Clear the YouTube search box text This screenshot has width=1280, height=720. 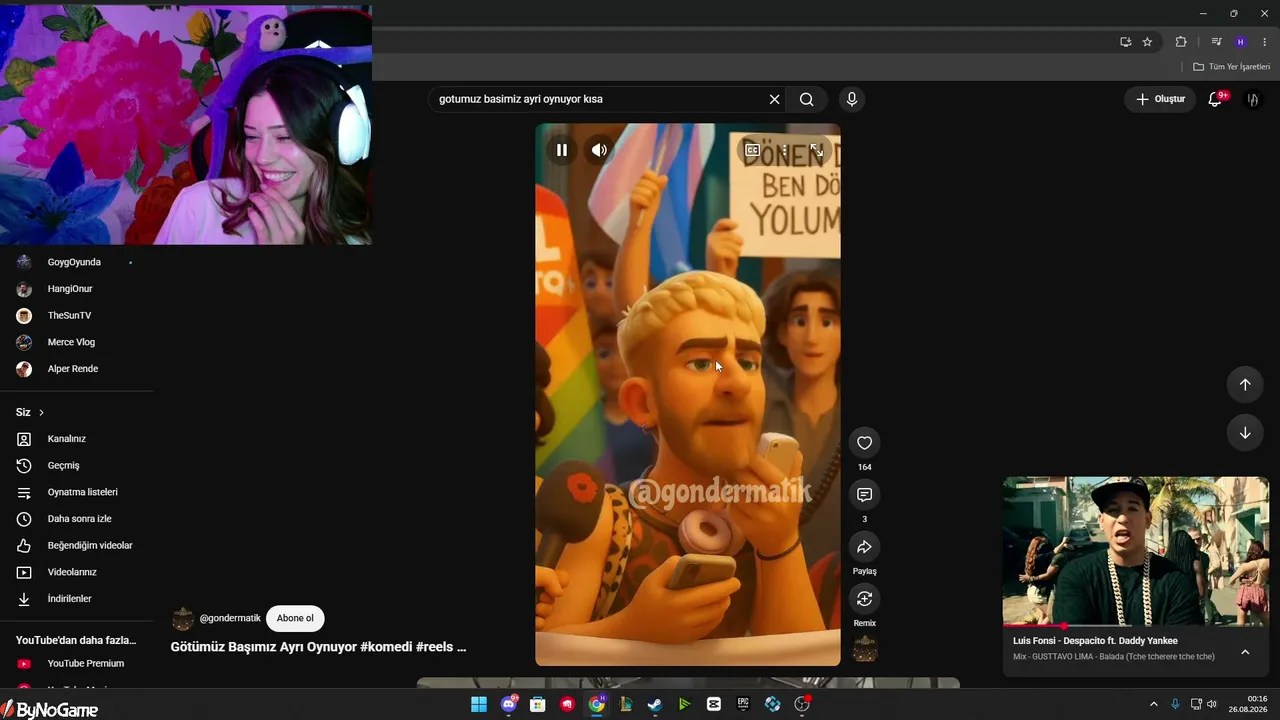tap(774, 99)
